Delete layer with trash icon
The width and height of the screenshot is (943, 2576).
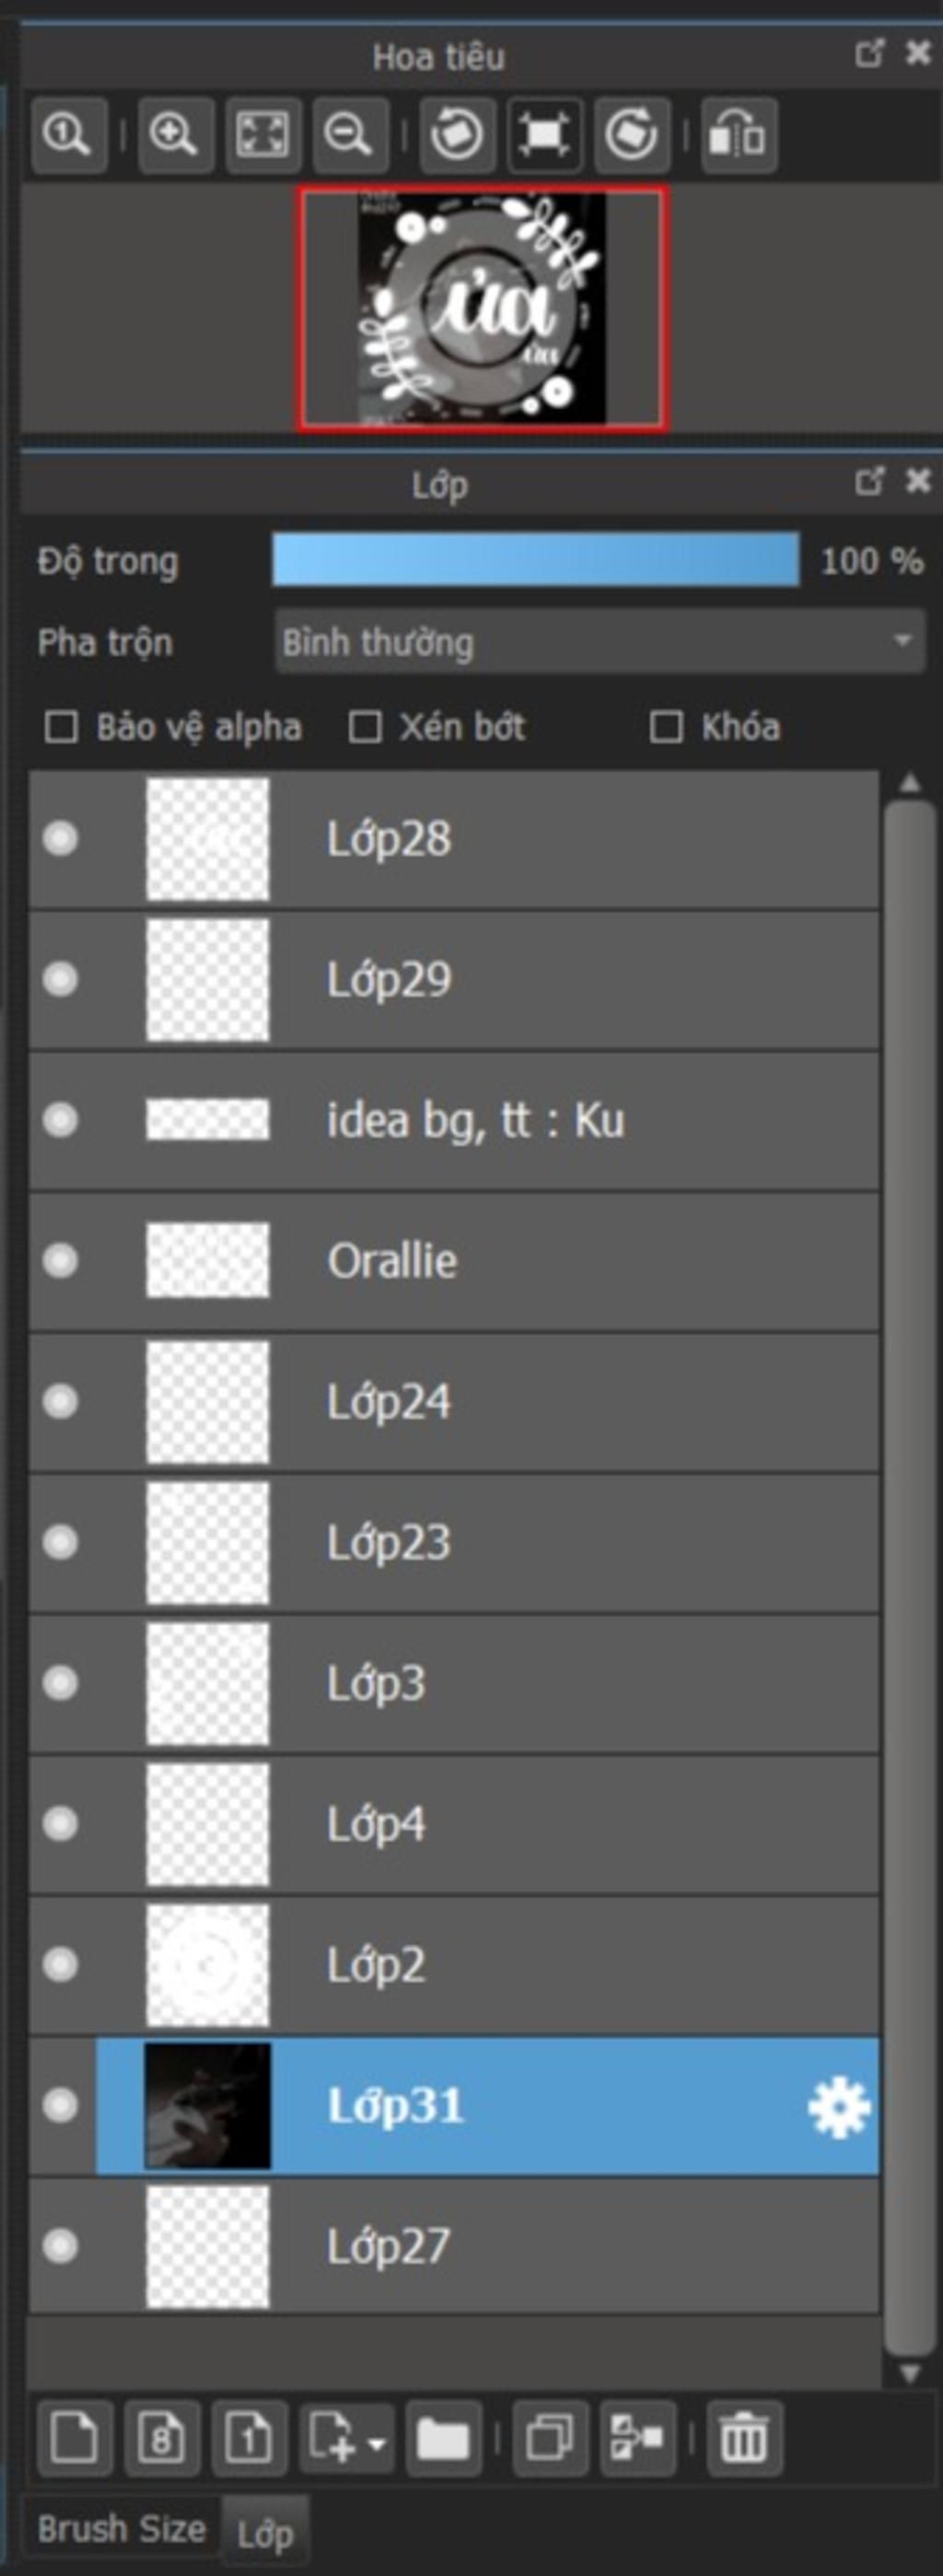[x=744, y=2437]
